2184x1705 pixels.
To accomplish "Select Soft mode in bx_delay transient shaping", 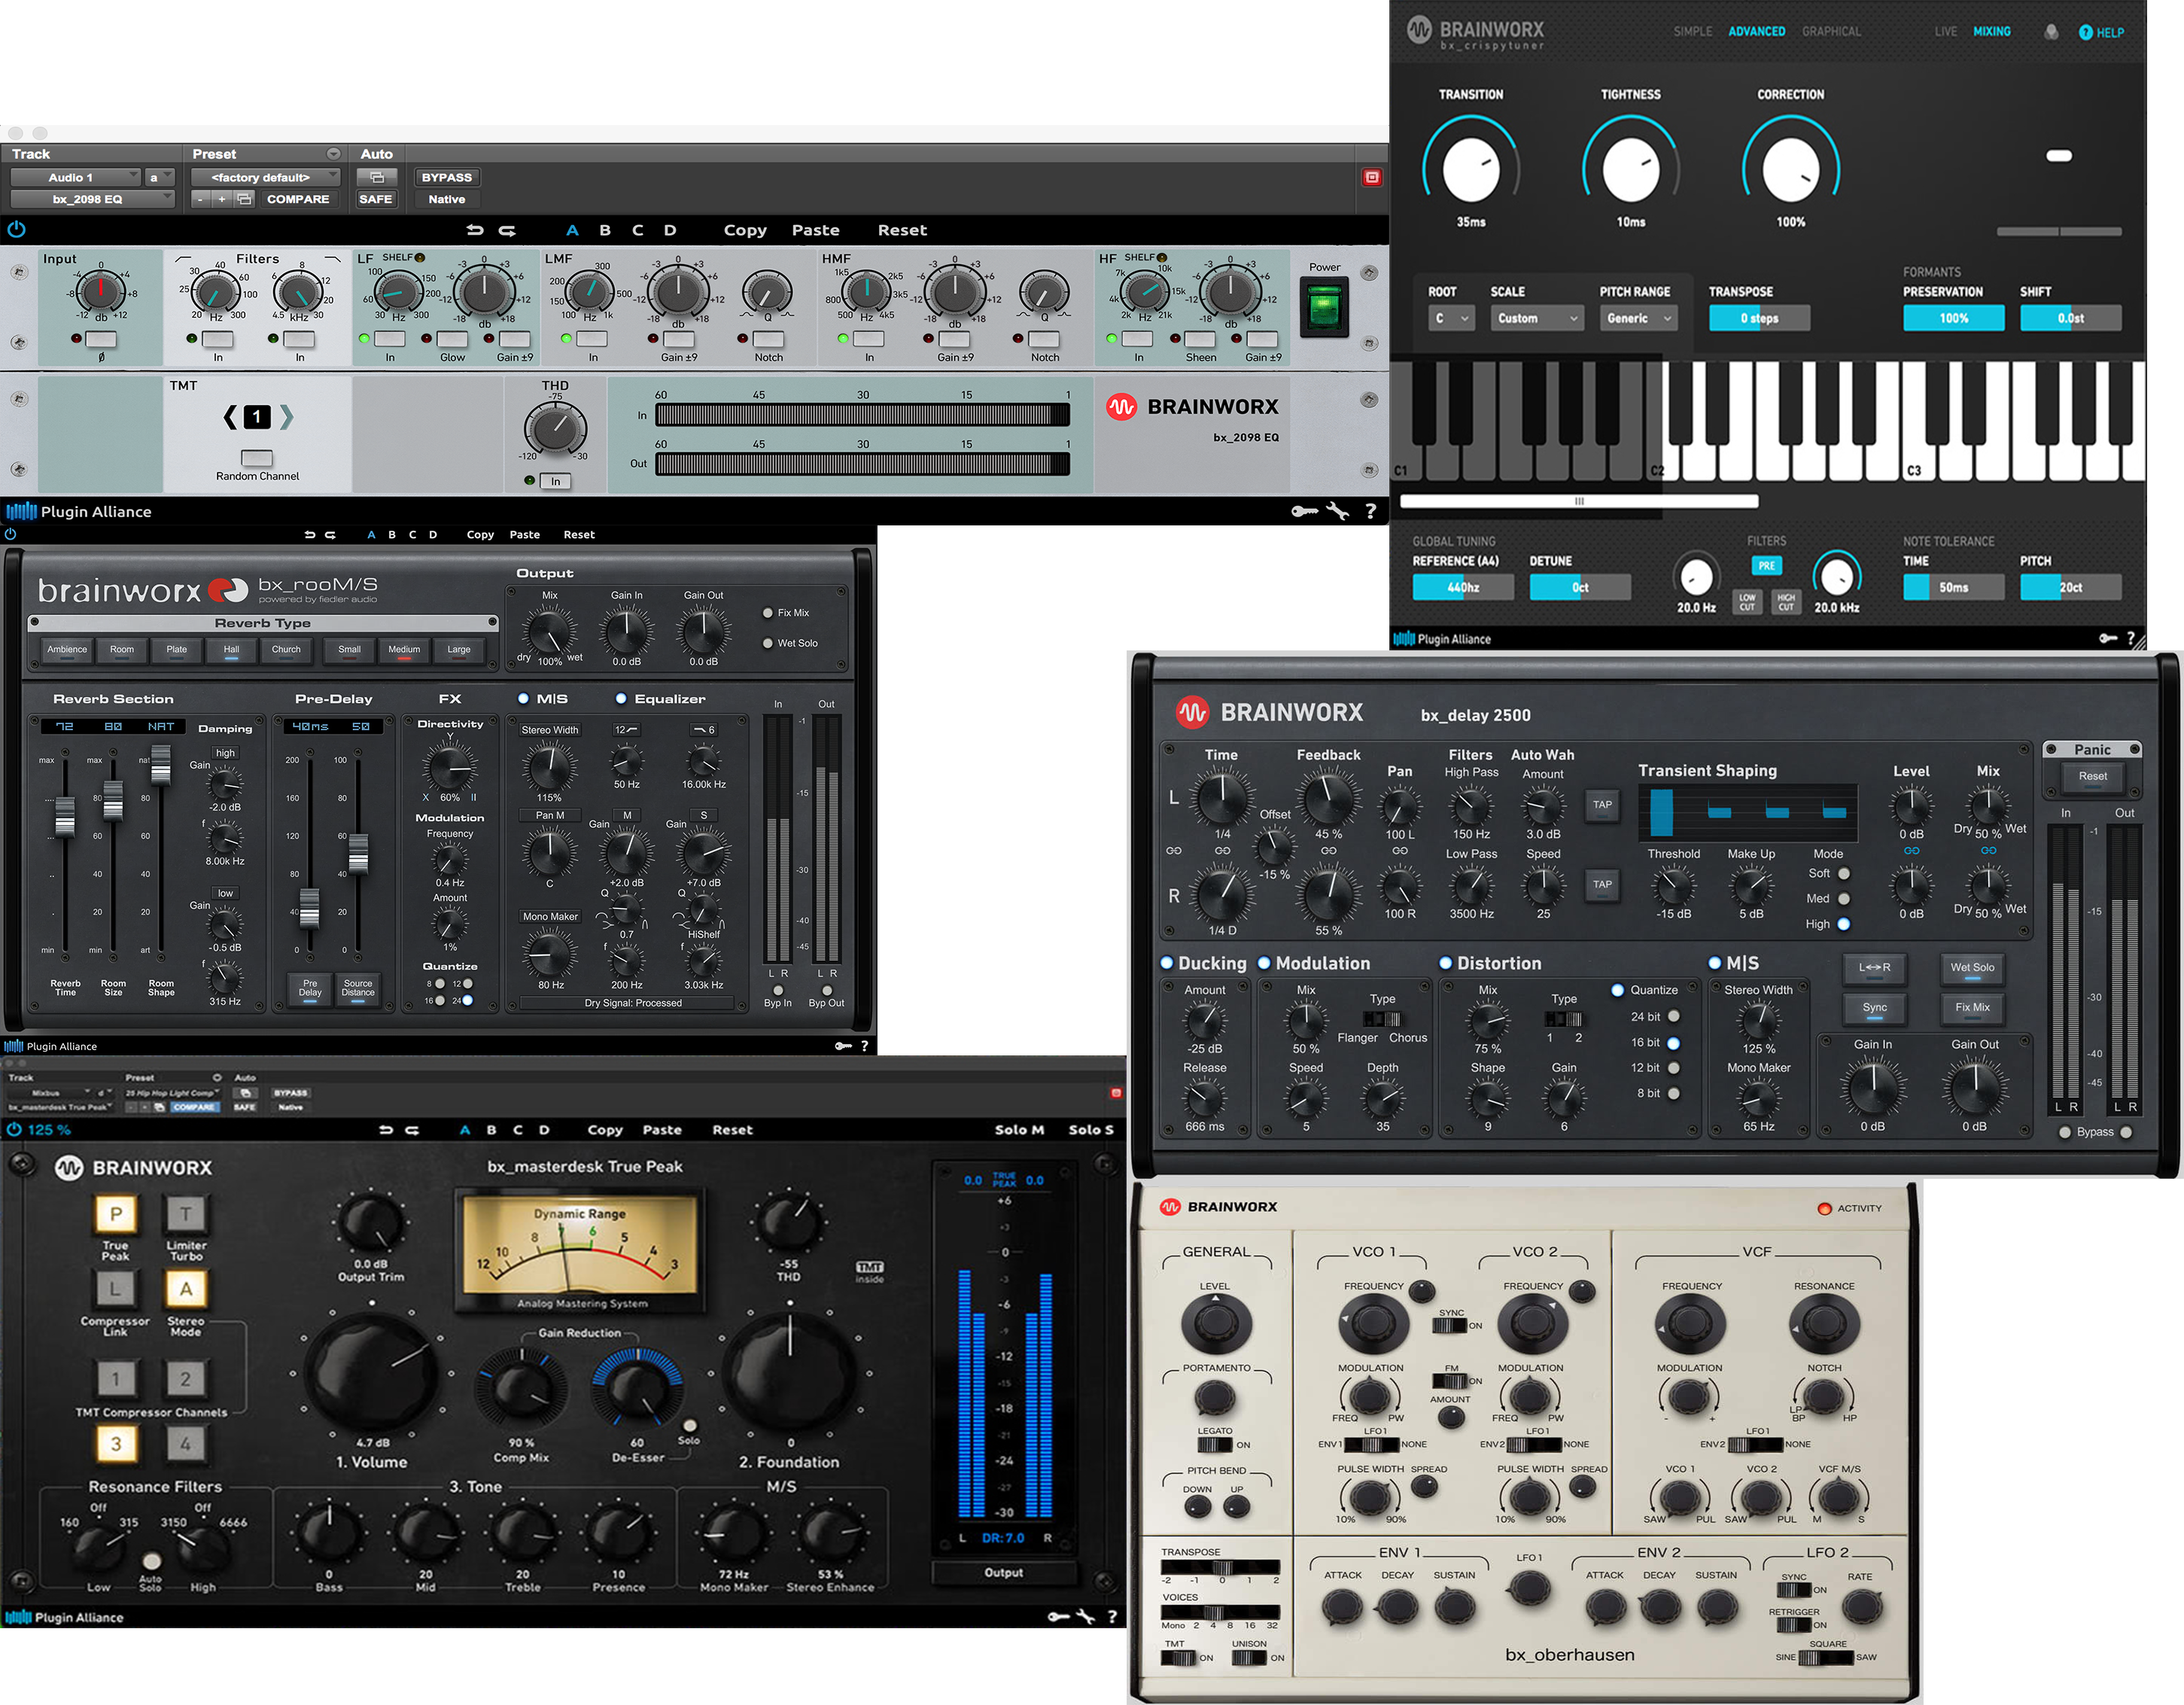I will point(1843,873).
